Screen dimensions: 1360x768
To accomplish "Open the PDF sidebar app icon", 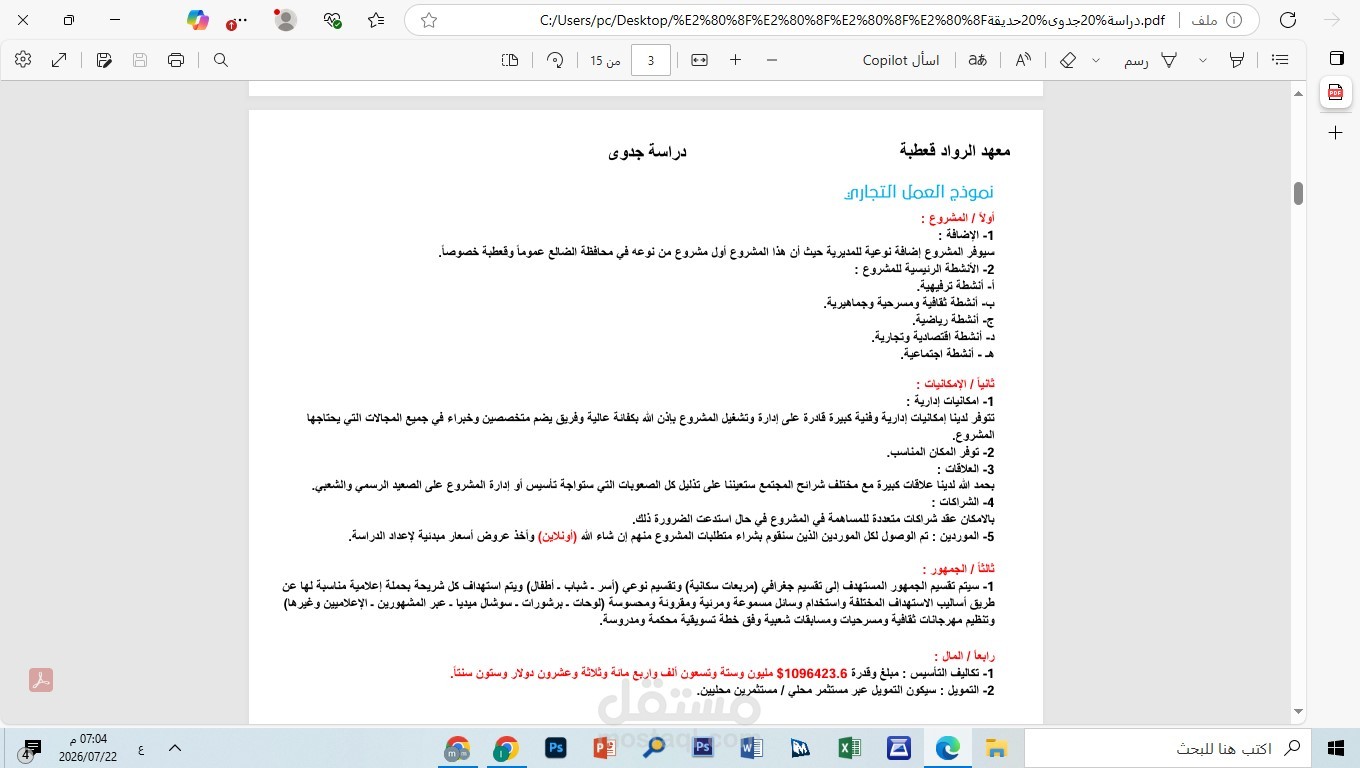I will point(1335,92).
